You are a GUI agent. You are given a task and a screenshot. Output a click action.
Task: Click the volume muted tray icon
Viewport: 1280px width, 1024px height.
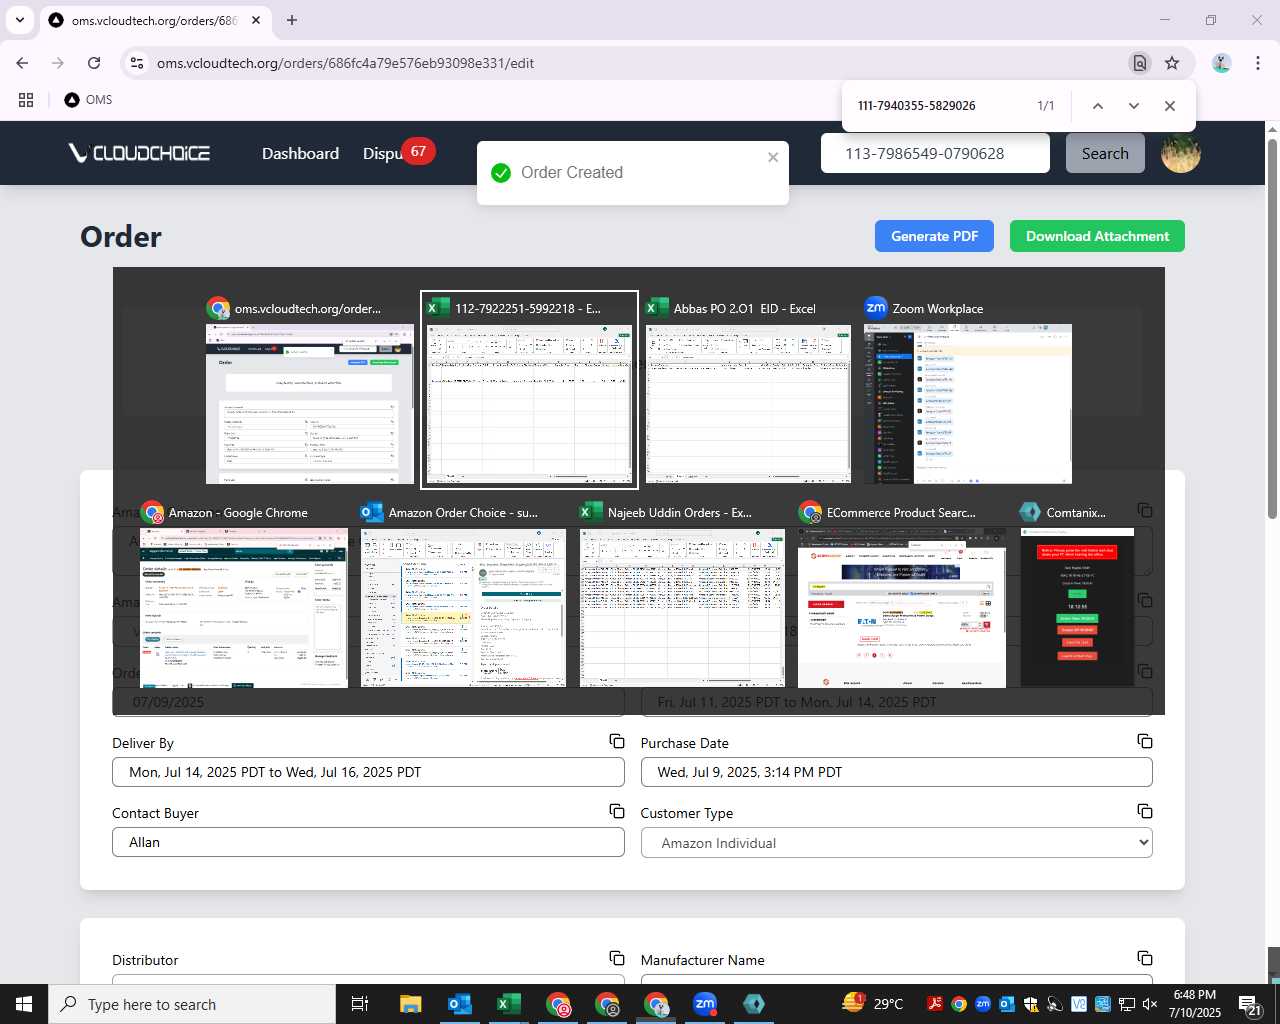1150,1004
